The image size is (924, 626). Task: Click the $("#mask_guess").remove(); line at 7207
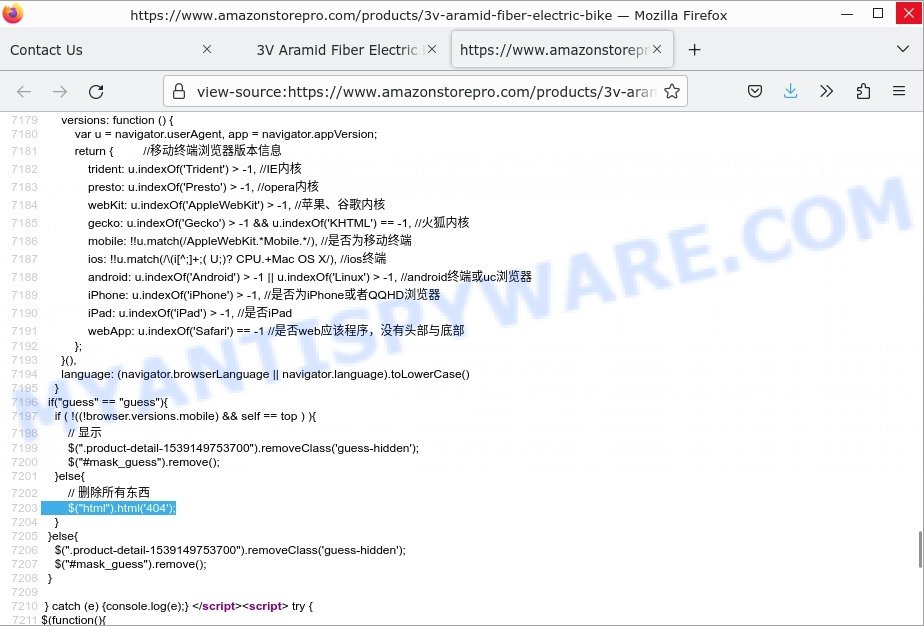131,565
